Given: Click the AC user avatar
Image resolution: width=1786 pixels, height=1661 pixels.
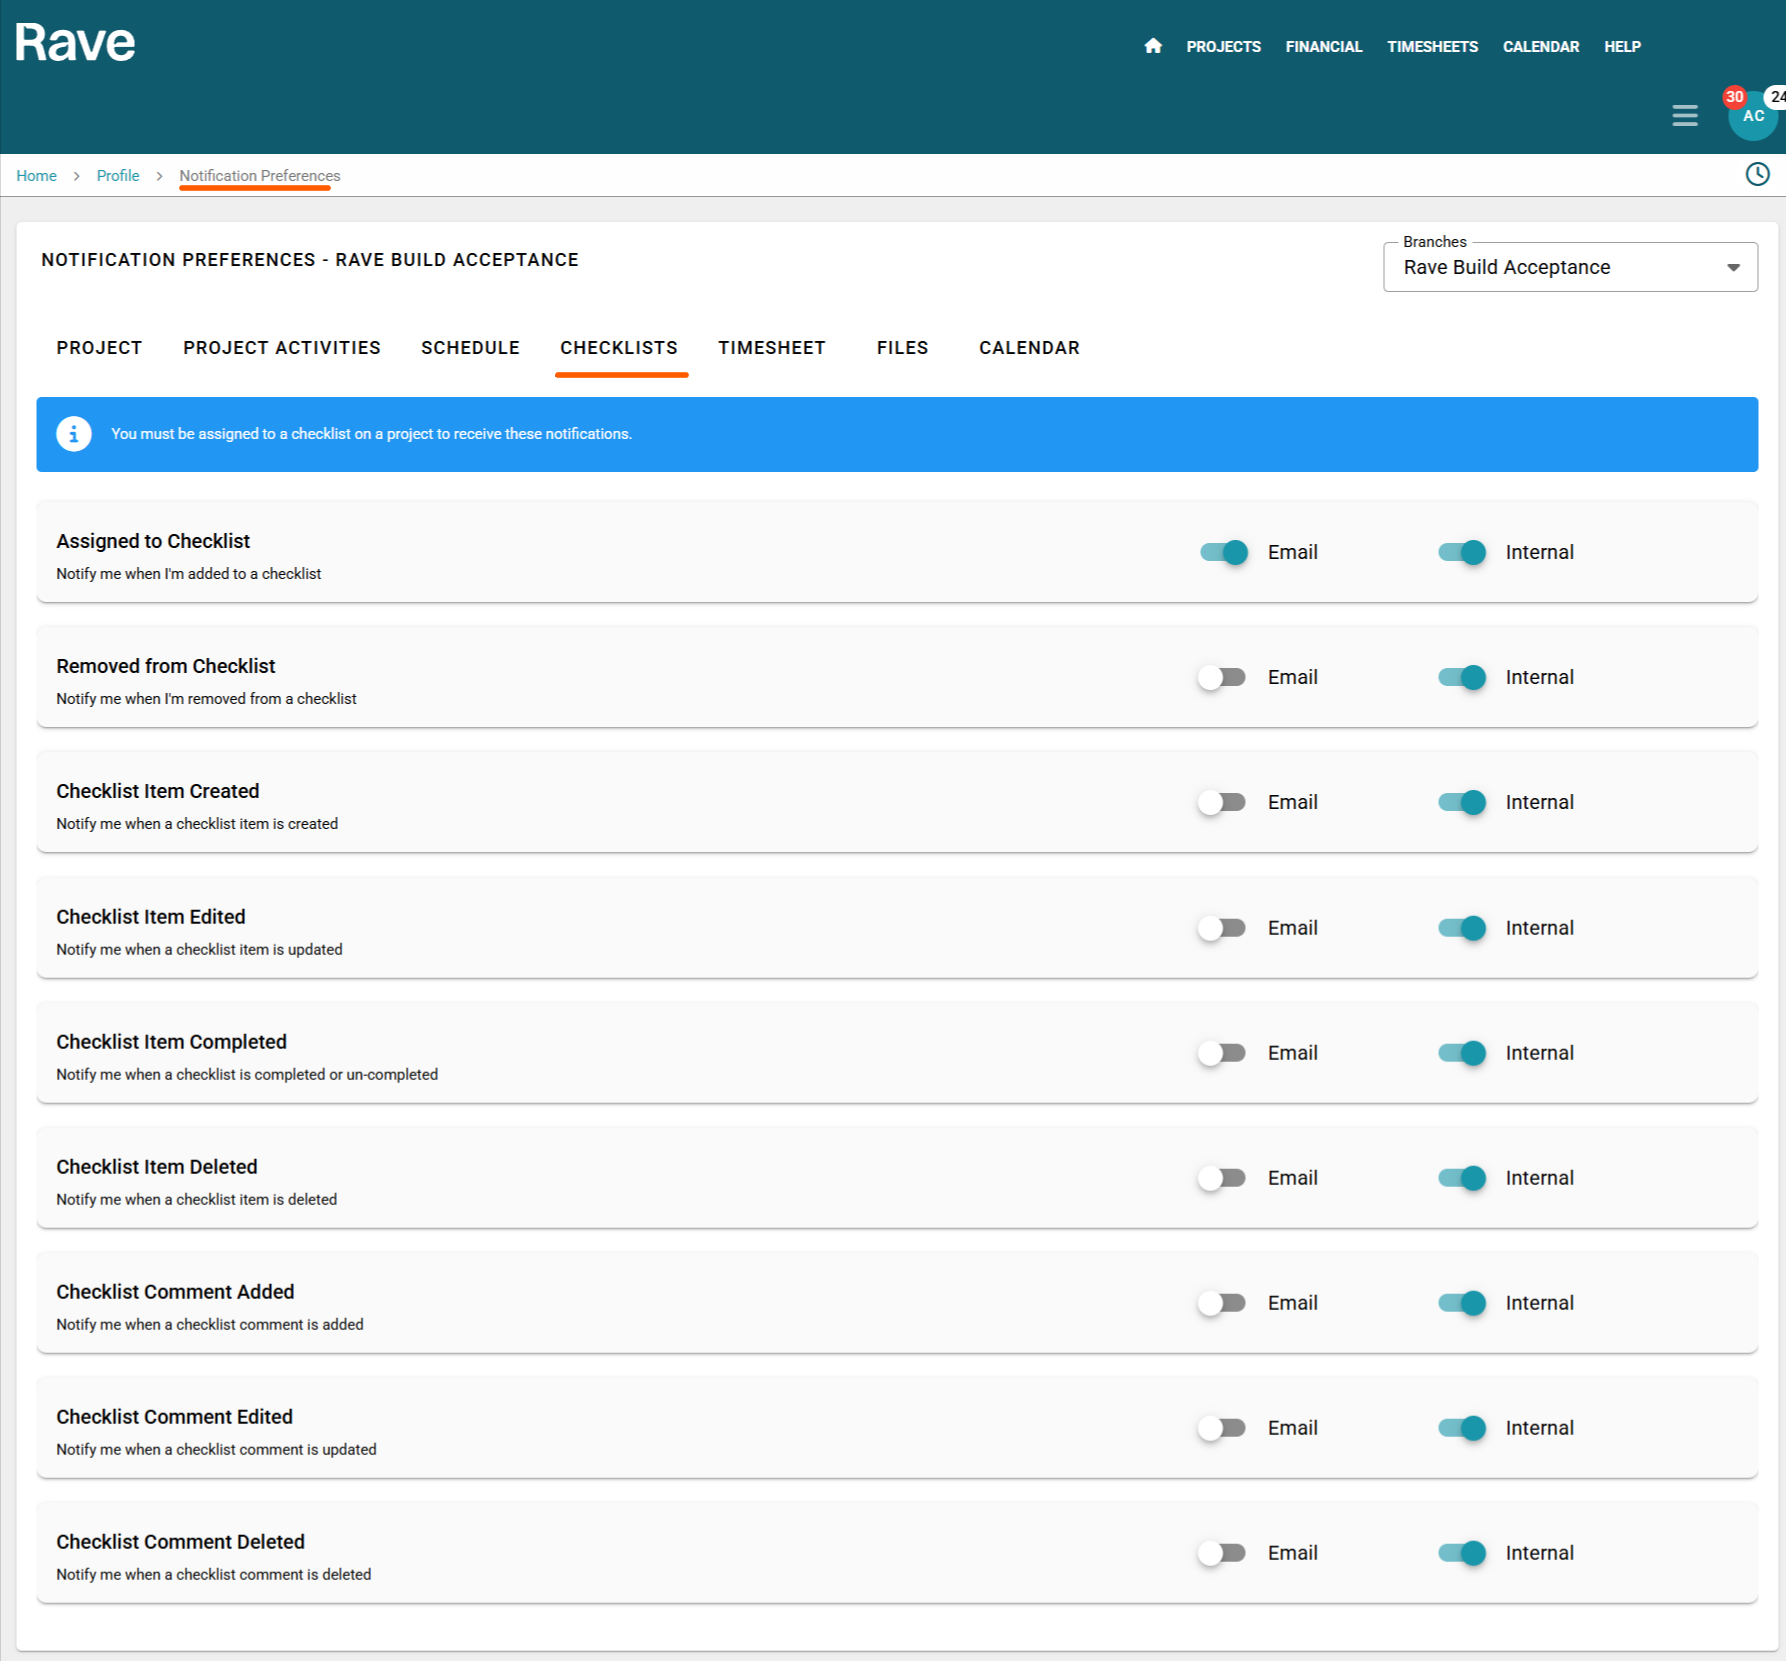Looking at the screenshot, I should pos(1752,117).
